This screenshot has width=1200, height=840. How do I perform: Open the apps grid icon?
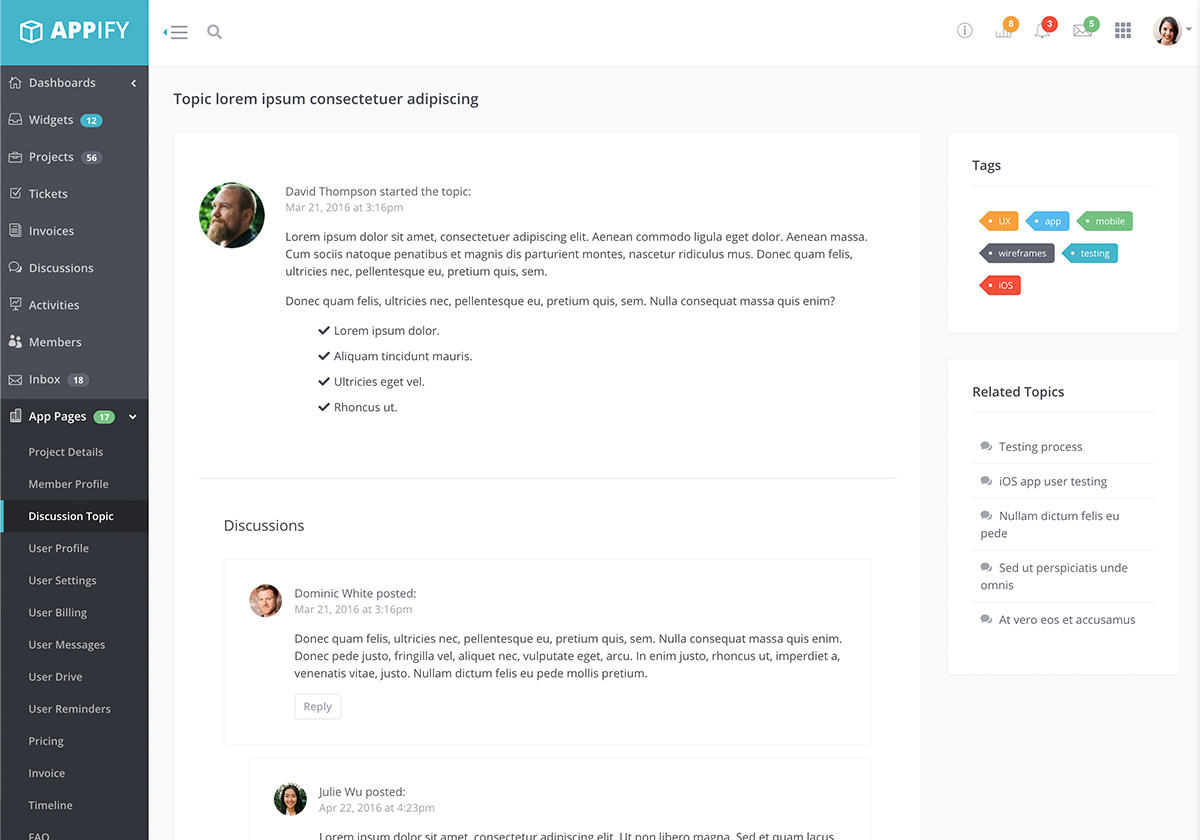tap(1123, 31)
